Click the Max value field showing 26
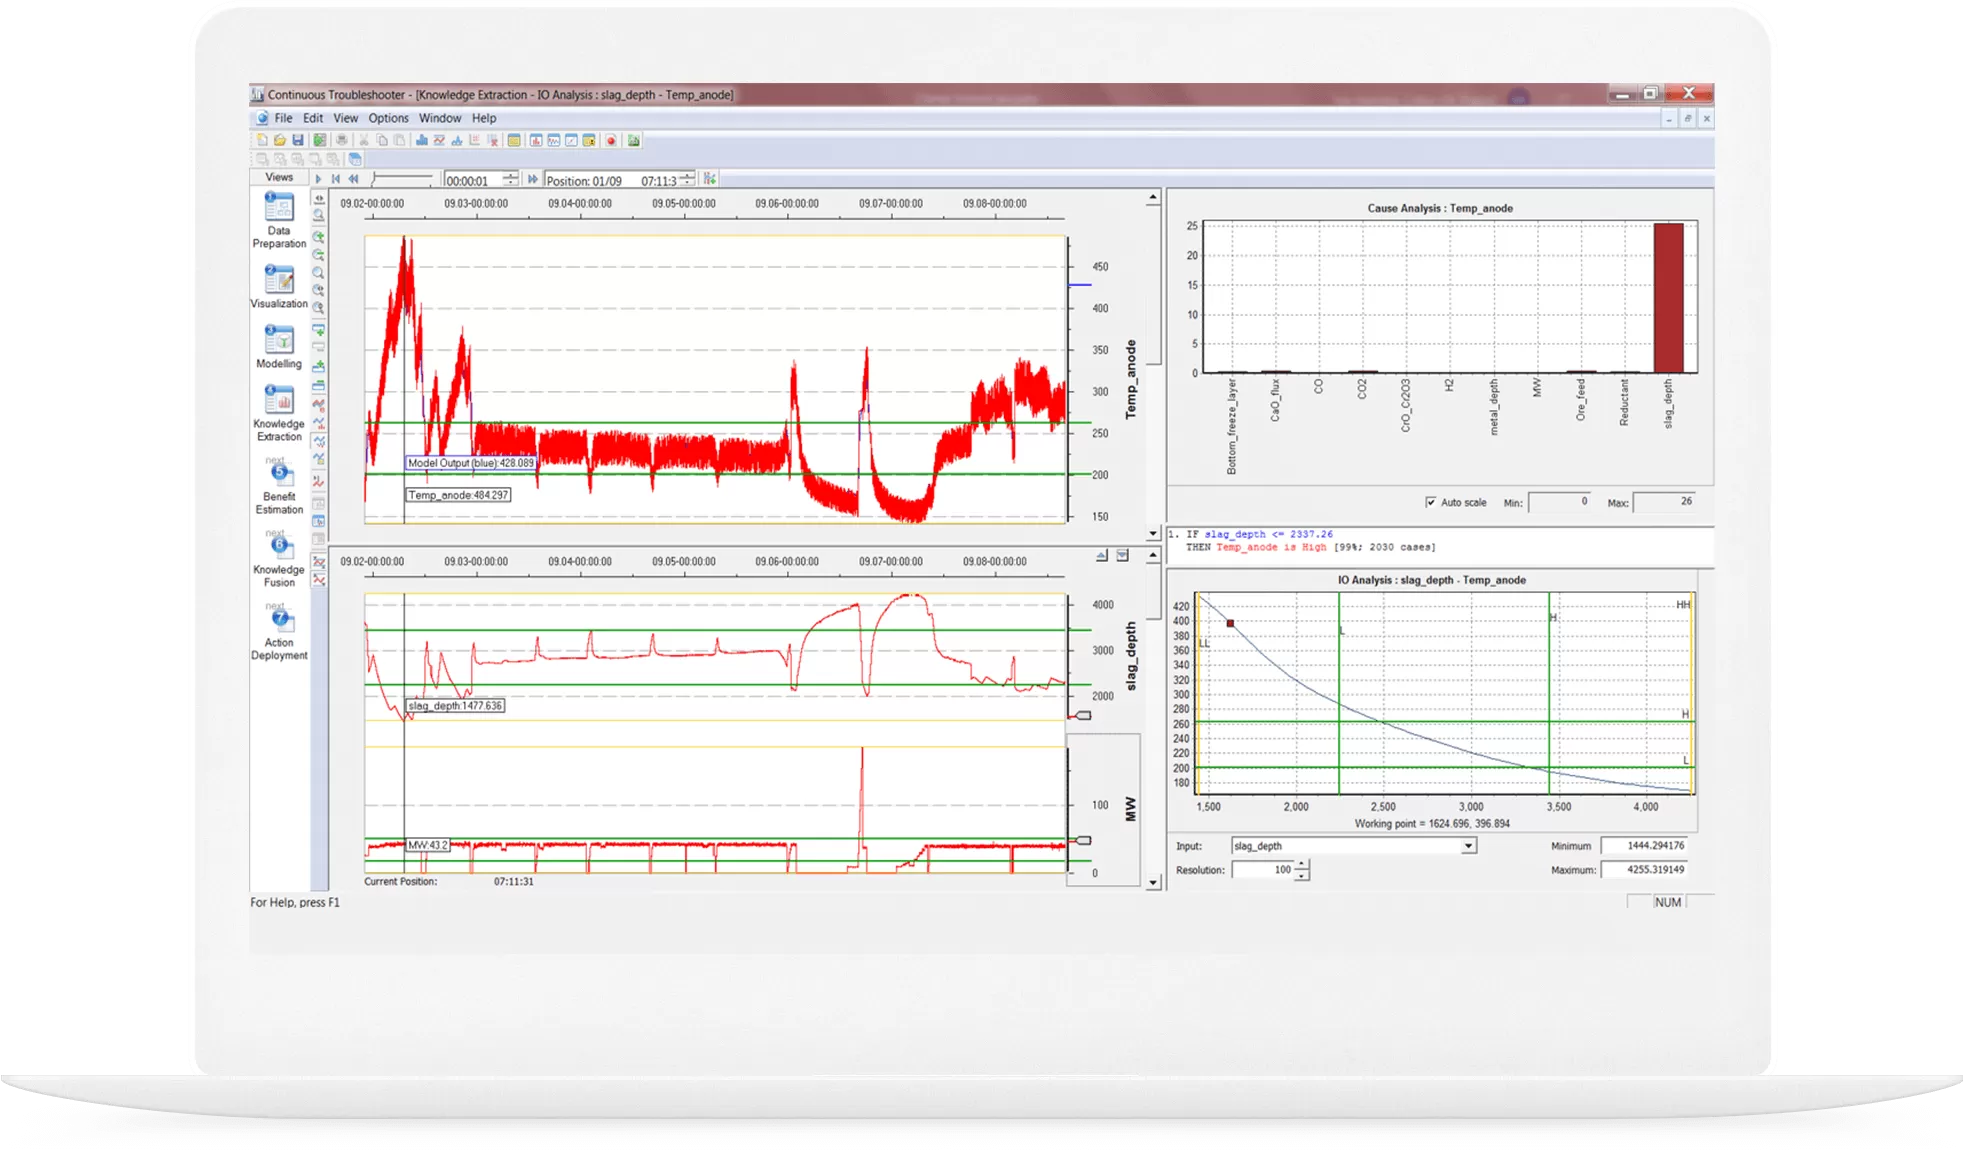 (1664, 502)
